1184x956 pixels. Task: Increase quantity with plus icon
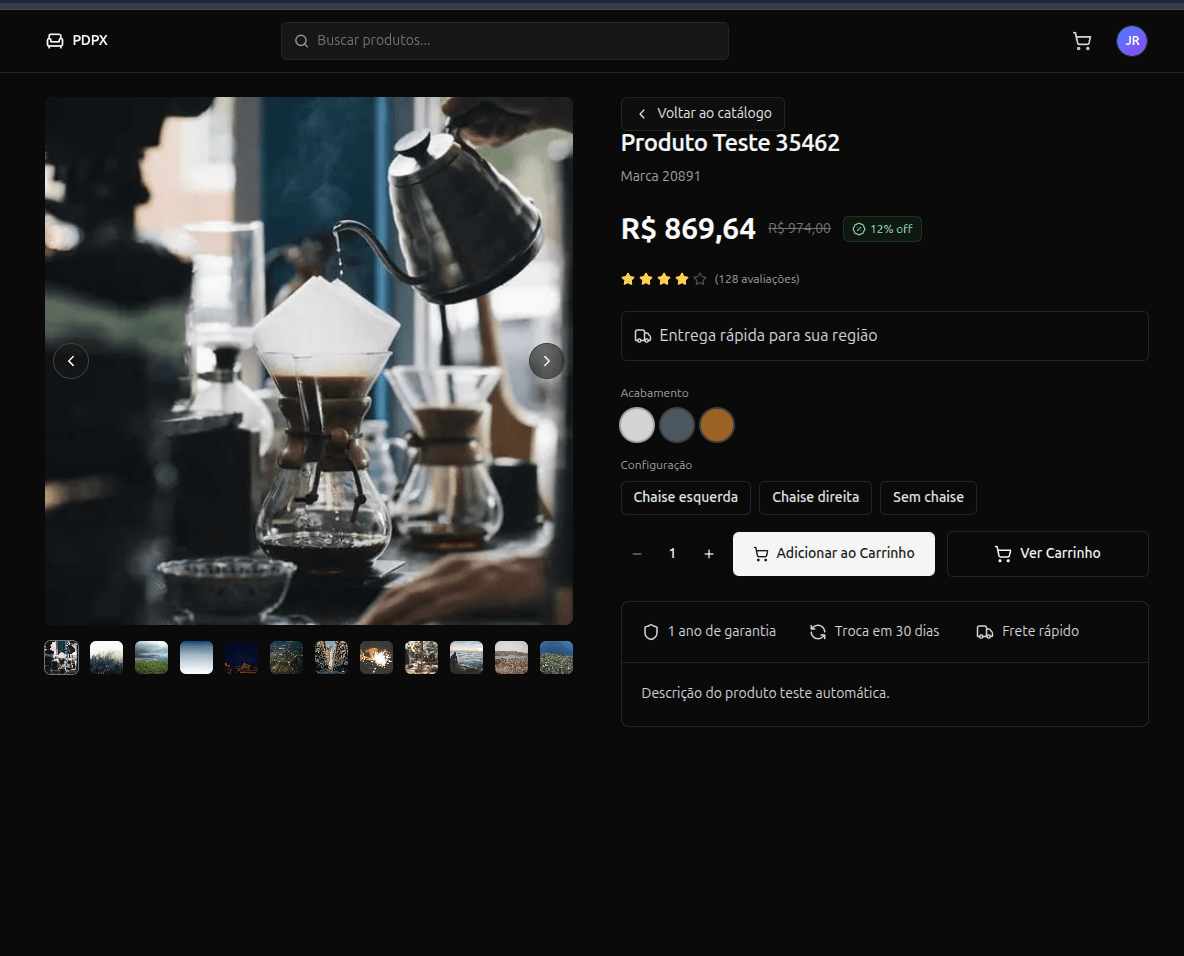pyautogui.click(x=709, y=554)
